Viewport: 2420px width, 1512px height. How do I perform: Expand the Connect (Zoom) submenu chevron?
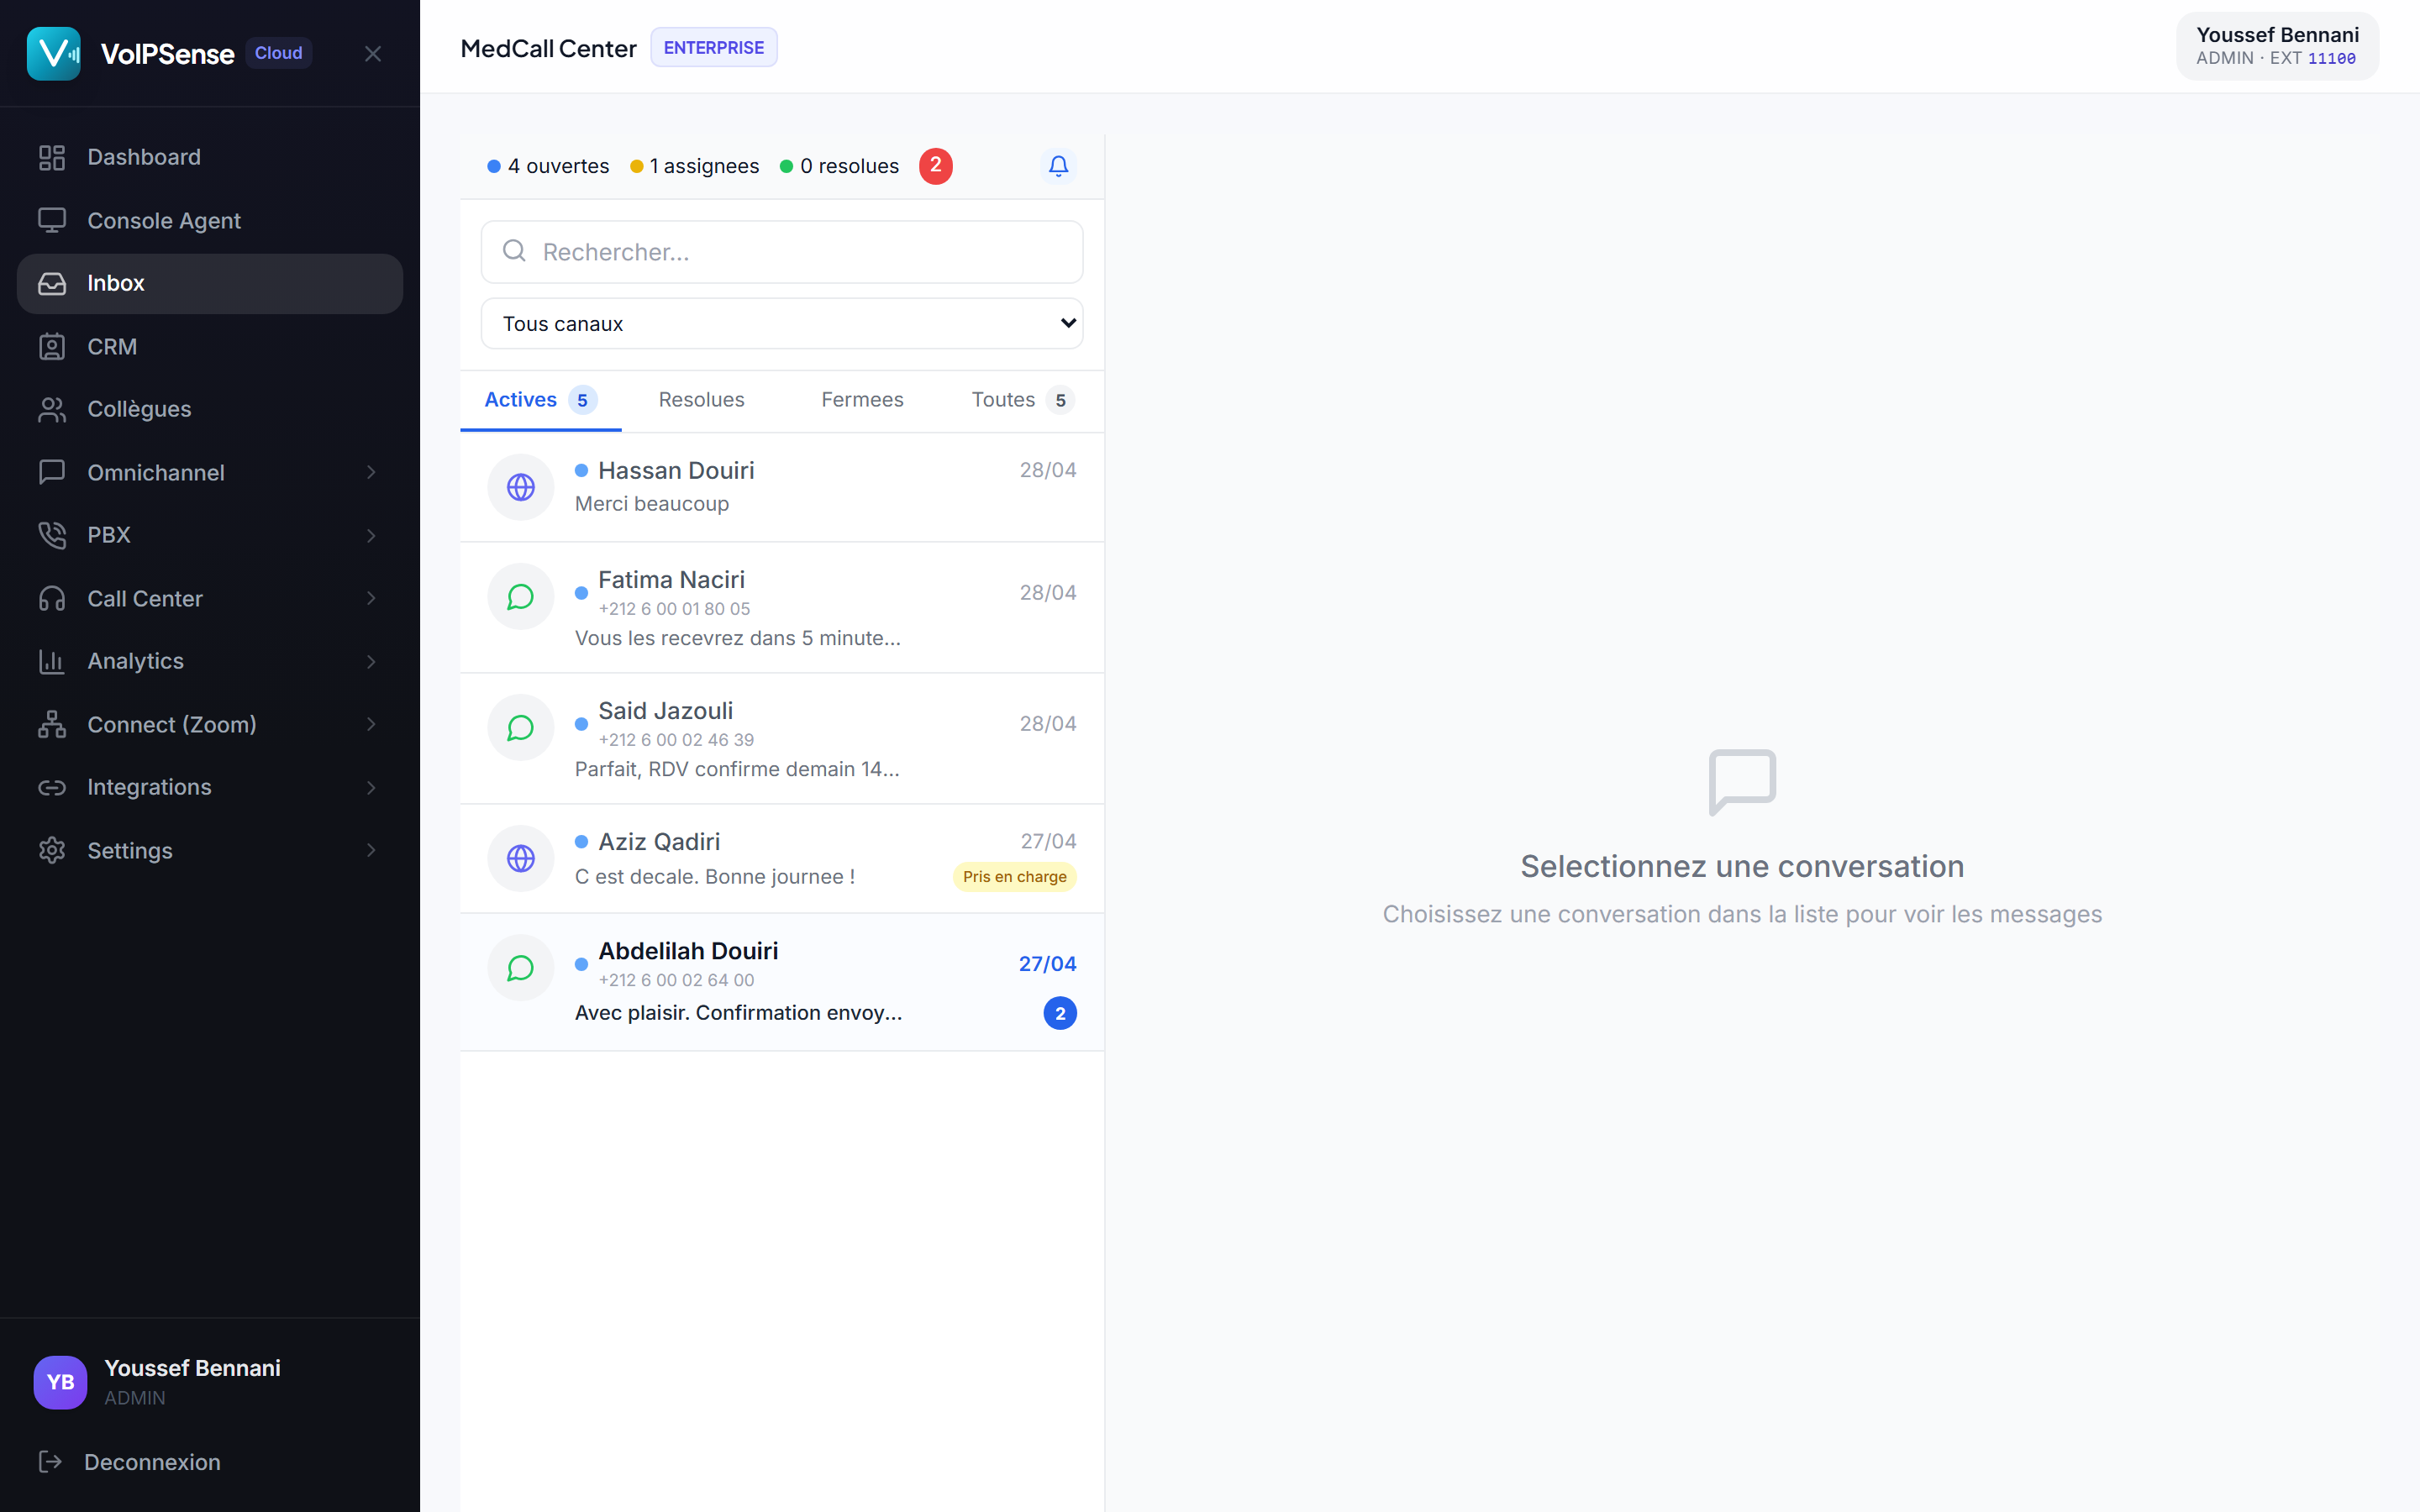click(x=371, y=724)
